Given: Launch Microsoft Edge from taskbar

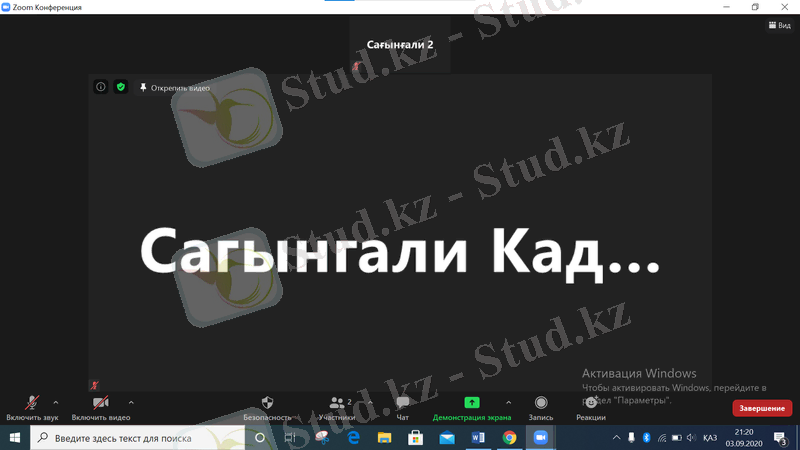Looking at the screenshot, I should point(353,438).
